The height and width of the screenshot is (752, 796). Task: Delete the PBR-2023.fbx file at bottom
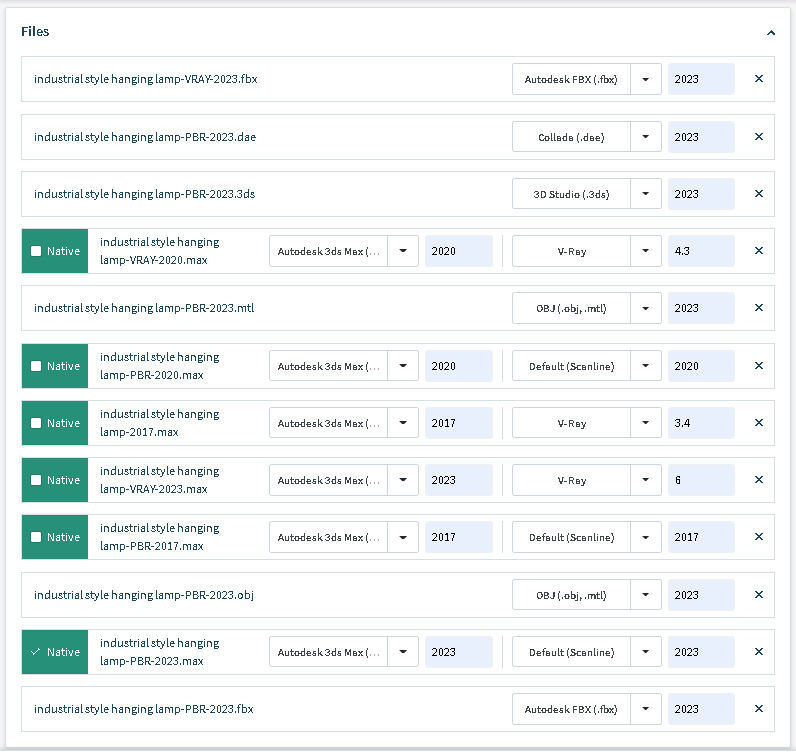[x=758, y=709]
